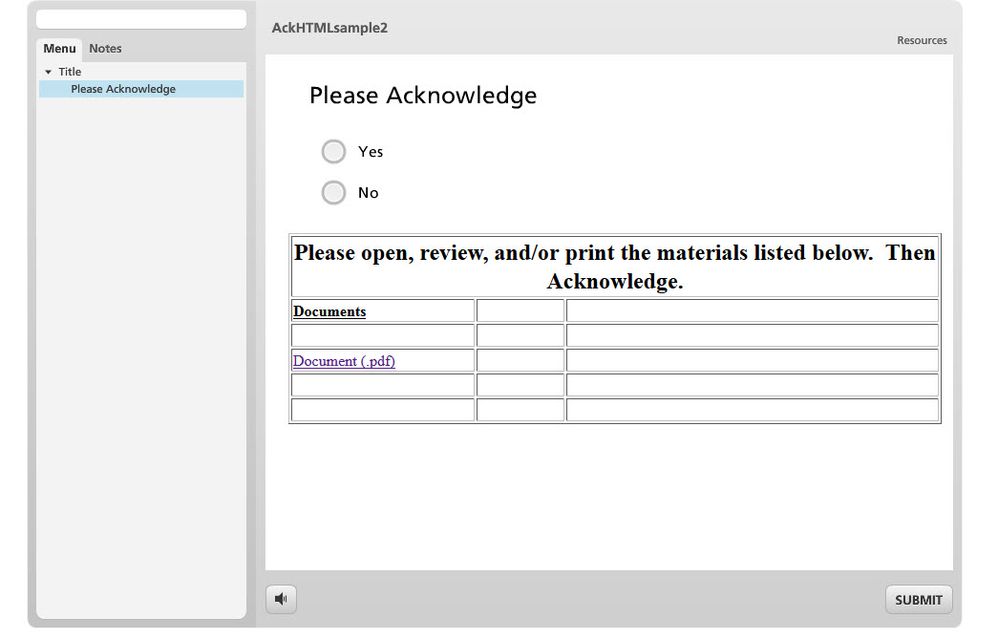
Task: Select the Yes radio button
Action: coord(333,152)
